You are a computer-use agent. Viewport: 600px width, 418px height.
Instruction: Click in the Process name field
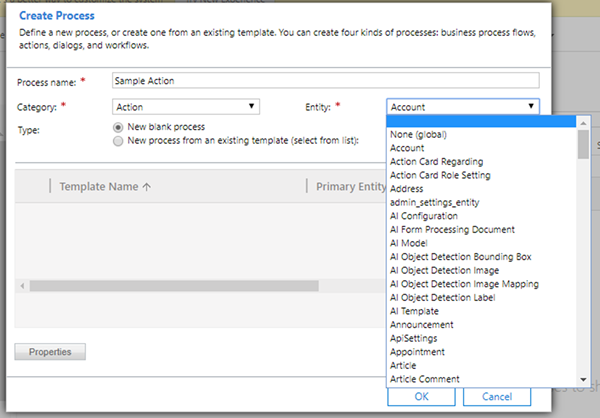pos(326,80)
